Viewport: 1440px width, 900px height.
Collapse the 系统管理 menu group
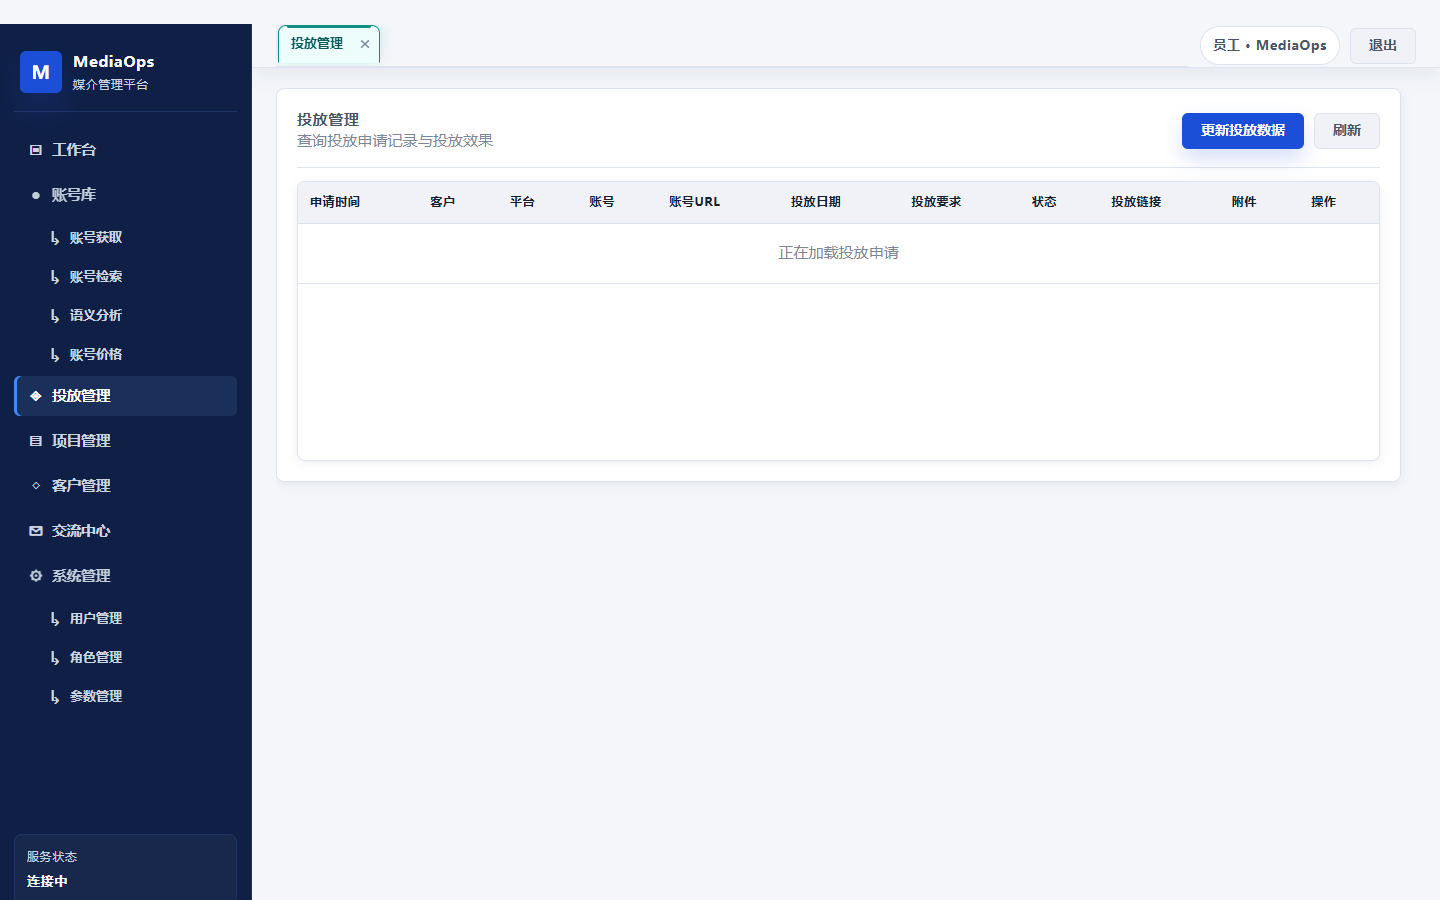point(126,576)
